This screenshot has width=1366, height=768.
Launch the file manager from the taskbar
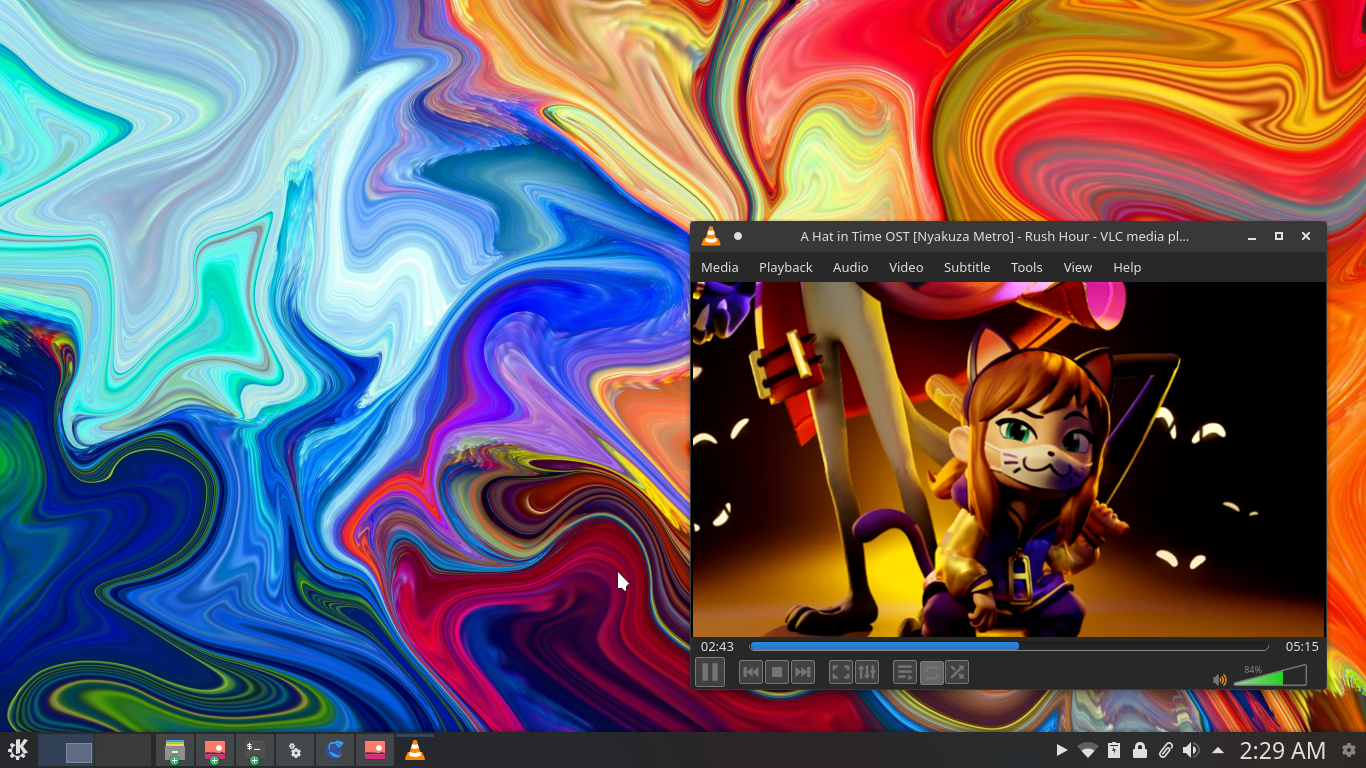point(175,750)
